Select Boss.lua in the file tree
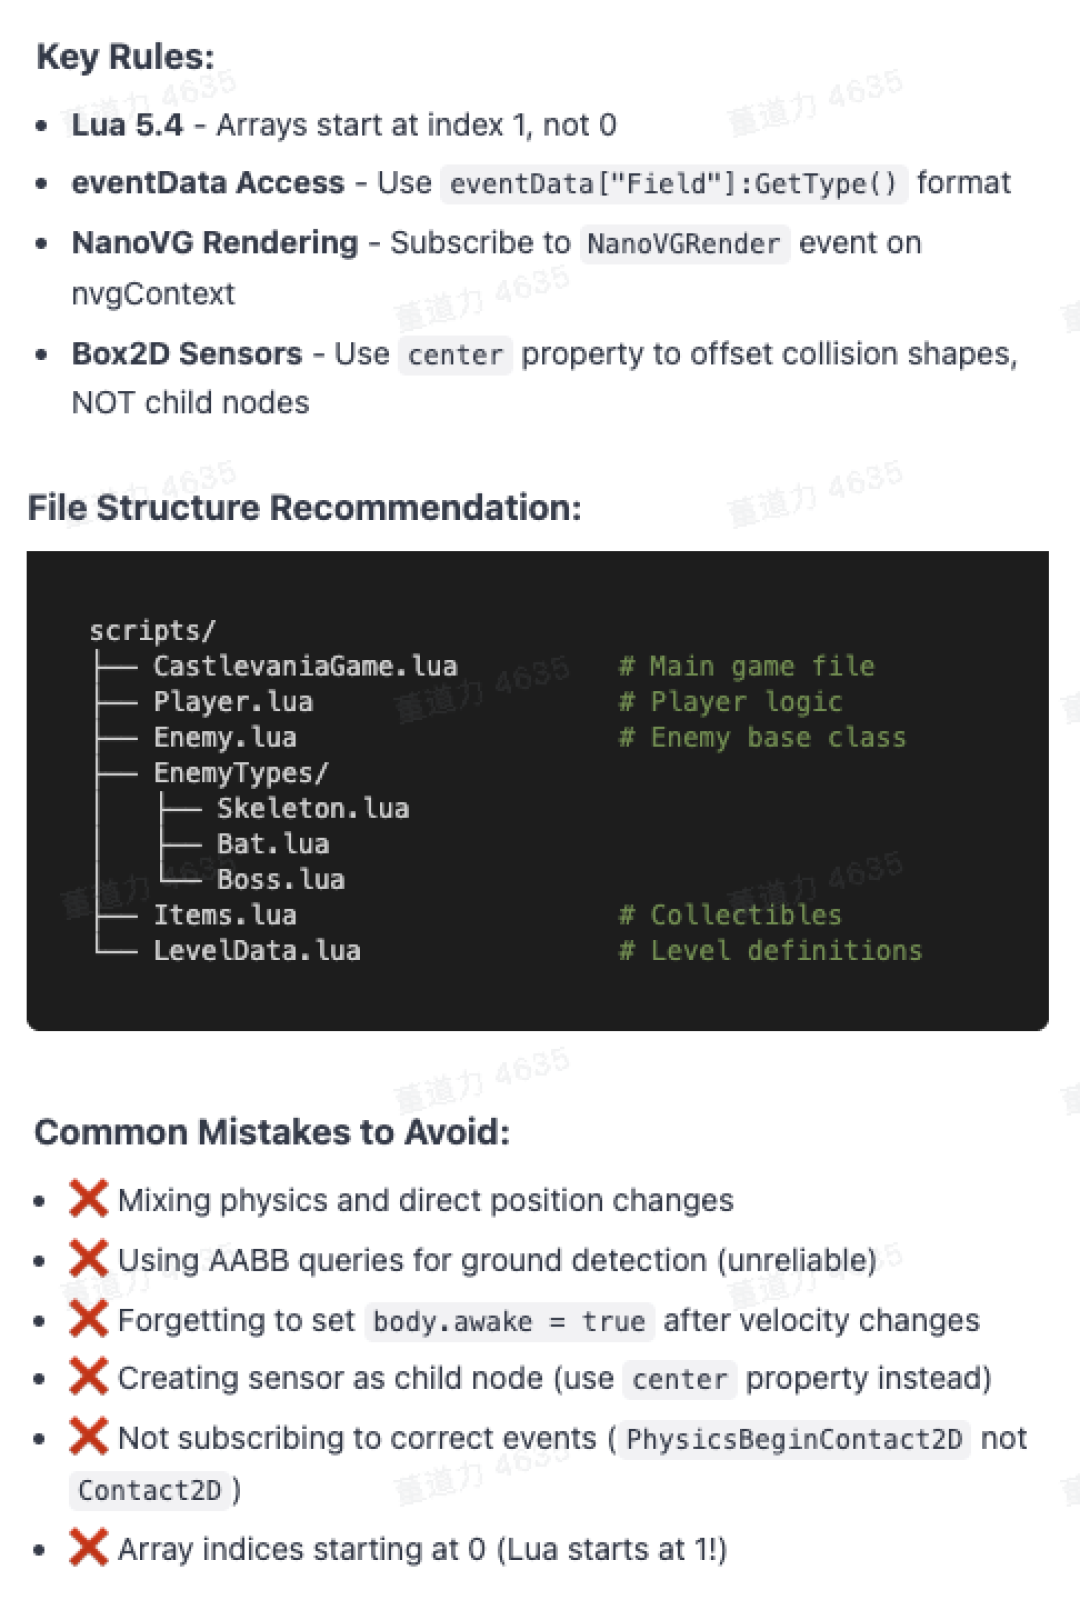The width and height of the screenshot is (1080, 1600). pyautogui.click(x=281, y=879)
